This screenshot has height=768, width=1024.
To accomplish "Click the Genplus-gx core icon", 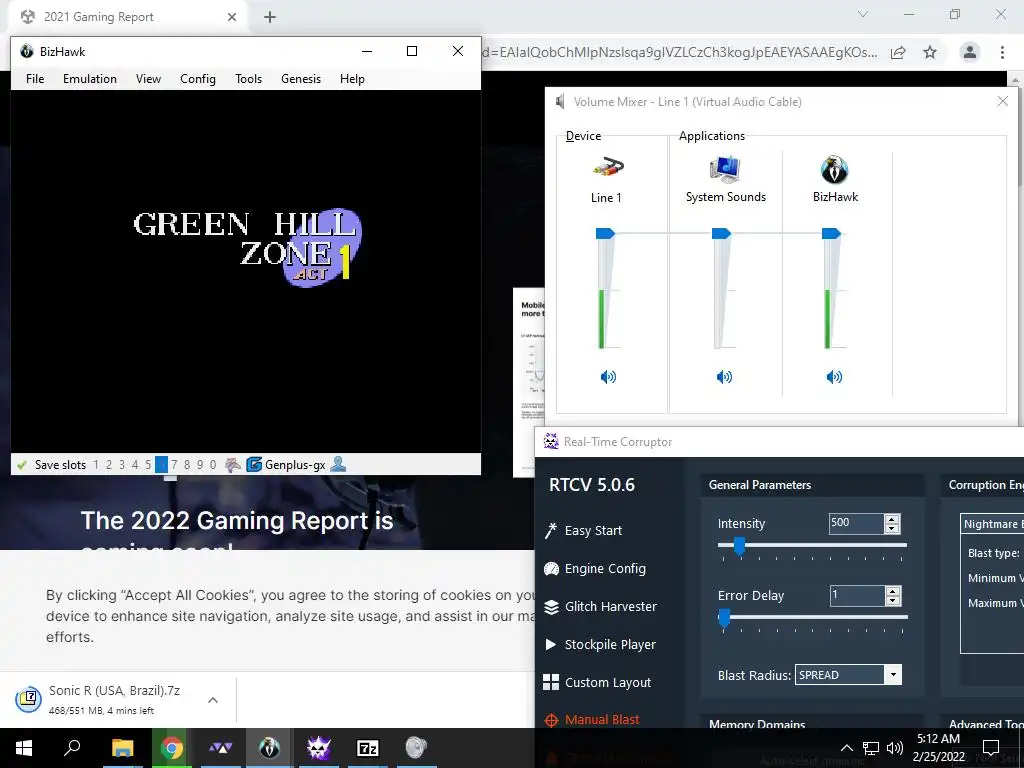I will pos(254,465).
